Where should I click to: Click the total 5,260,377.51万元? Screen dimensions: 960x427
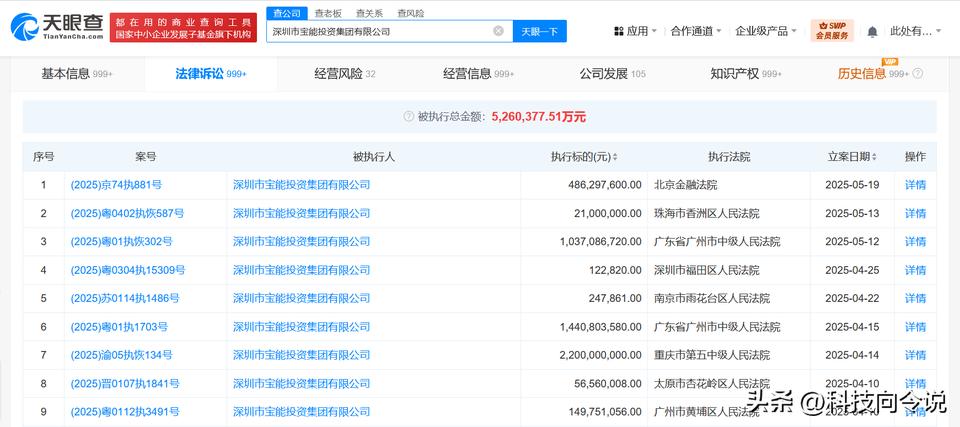tap(539, 116)
